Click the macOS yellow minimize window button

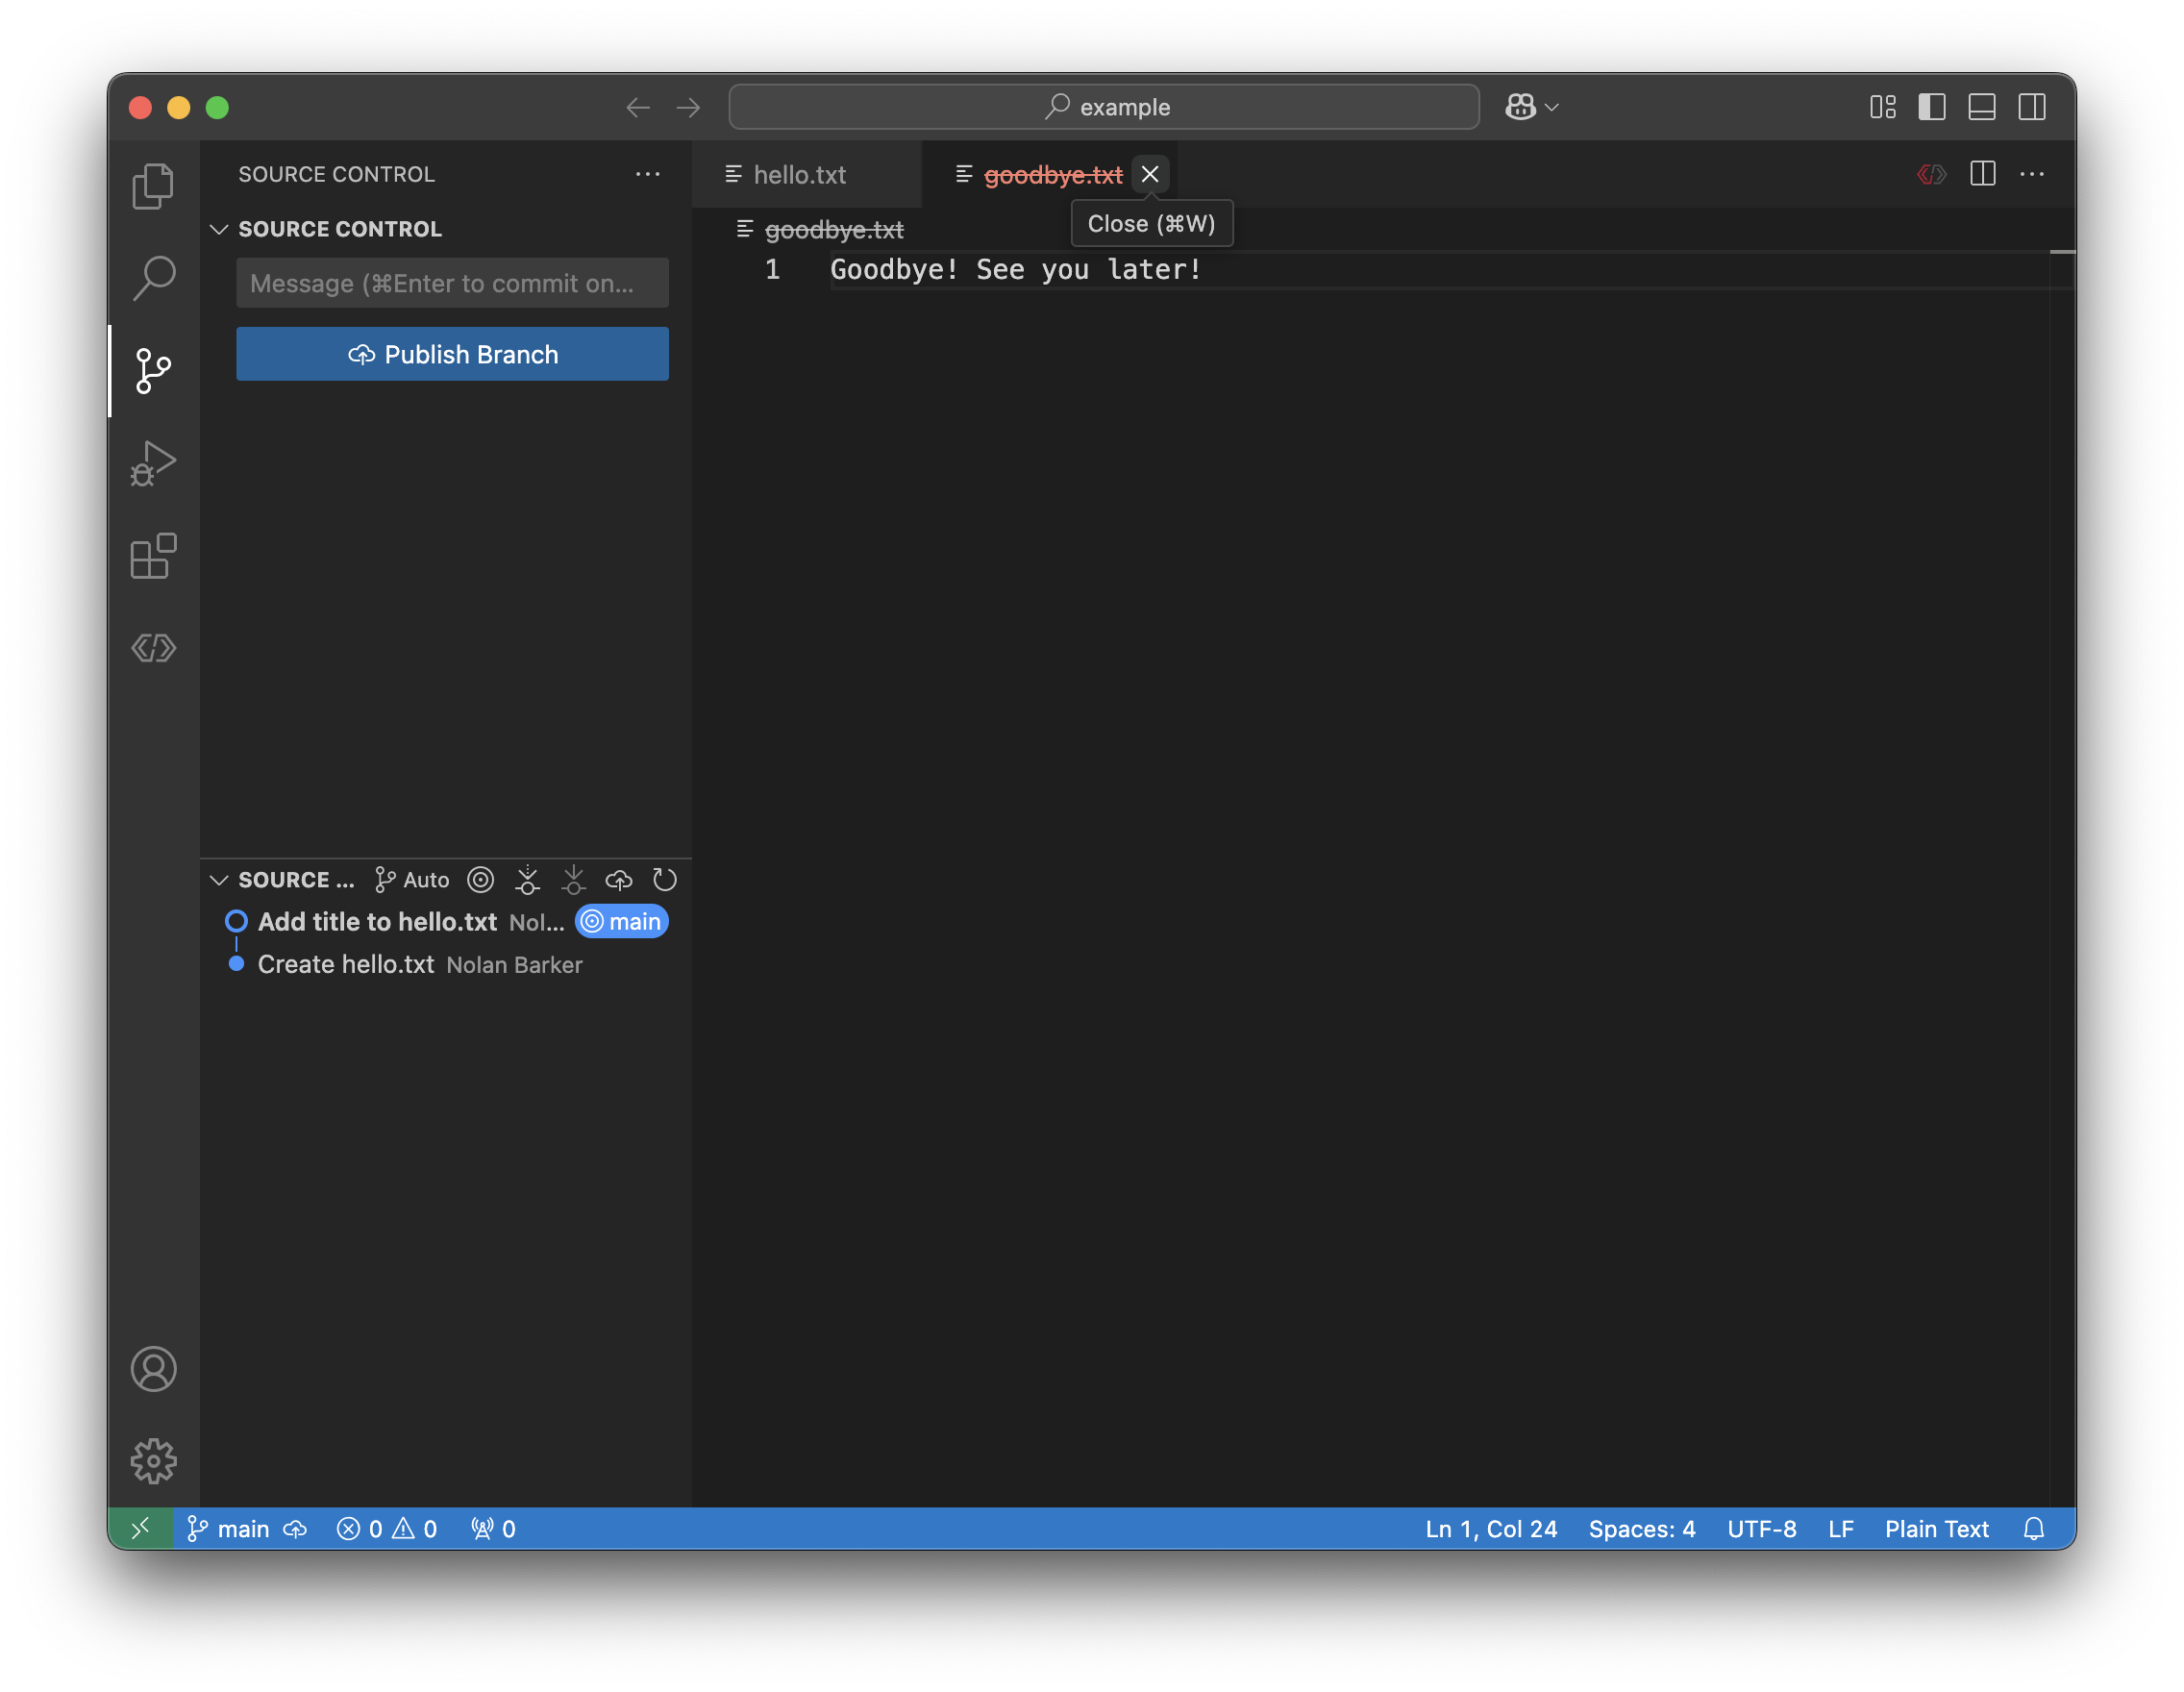[x=179, y=107]
